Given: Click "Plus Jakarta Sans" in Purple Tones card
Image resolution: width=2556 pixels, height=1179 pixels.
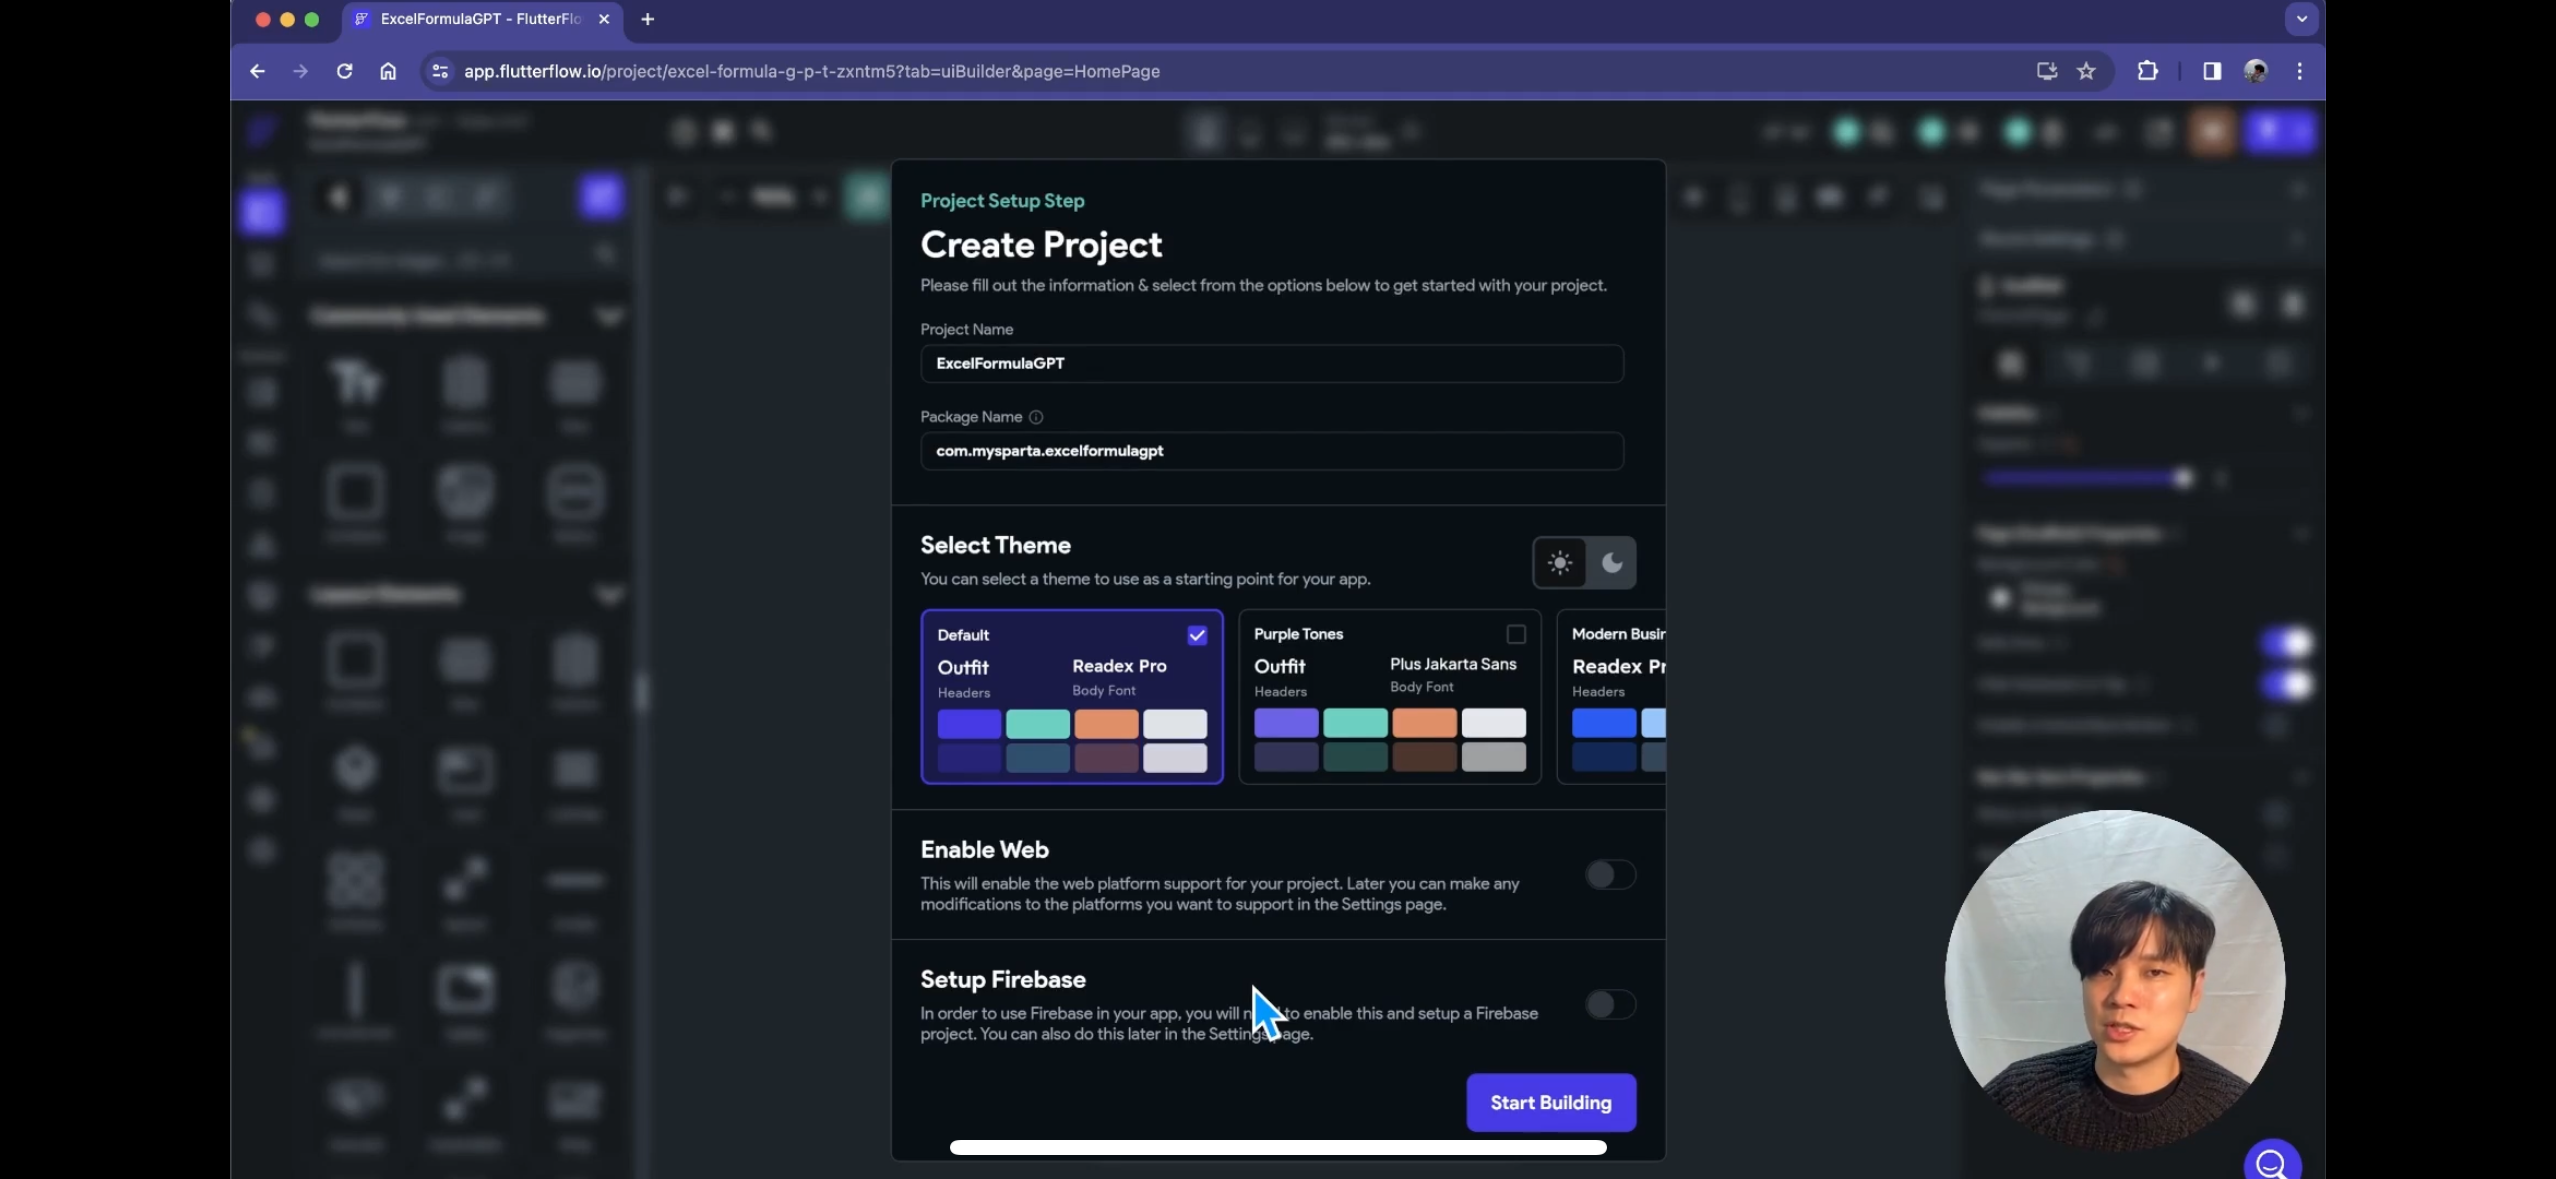Looking at the screenshot, I should point(1453,664).
